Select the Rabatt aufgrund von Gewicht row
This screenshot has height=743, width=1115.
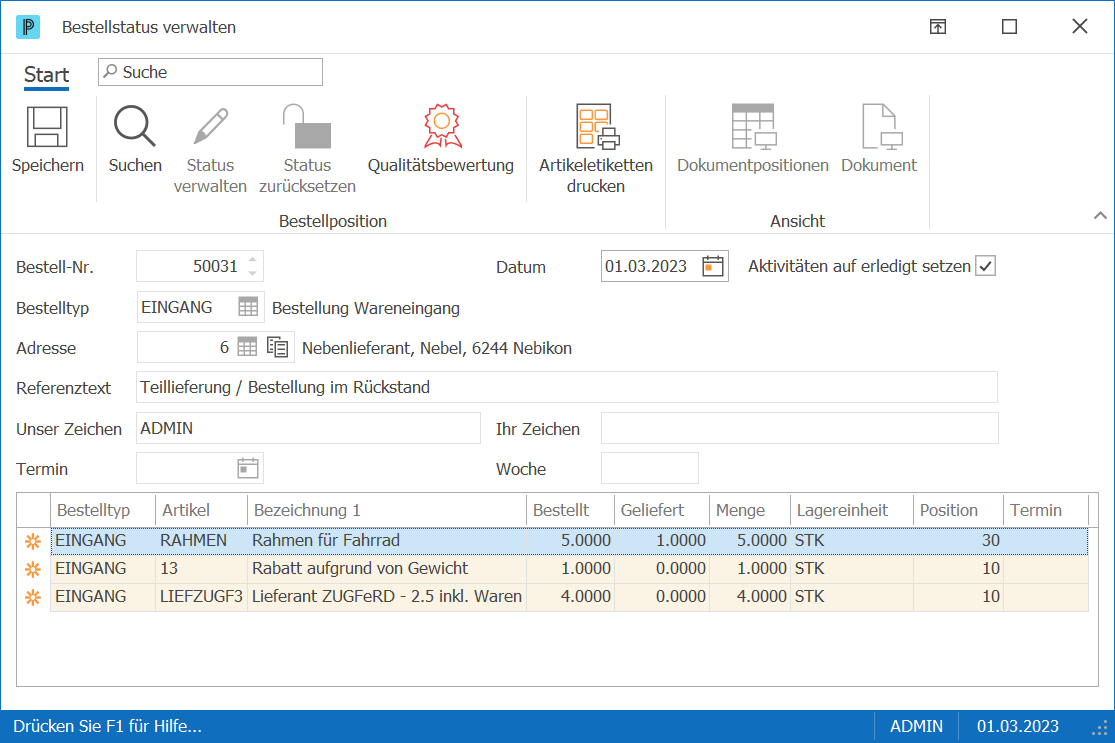point(569,569)
